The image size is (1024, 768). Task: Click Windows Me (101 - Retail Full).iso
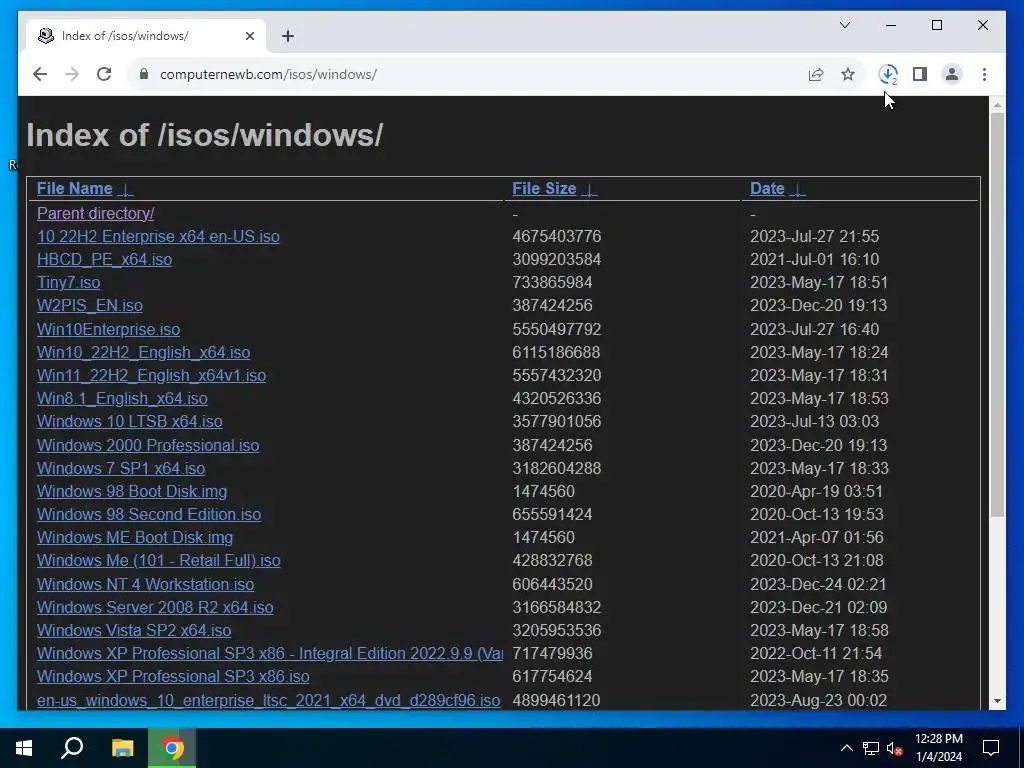click(159, 560)
